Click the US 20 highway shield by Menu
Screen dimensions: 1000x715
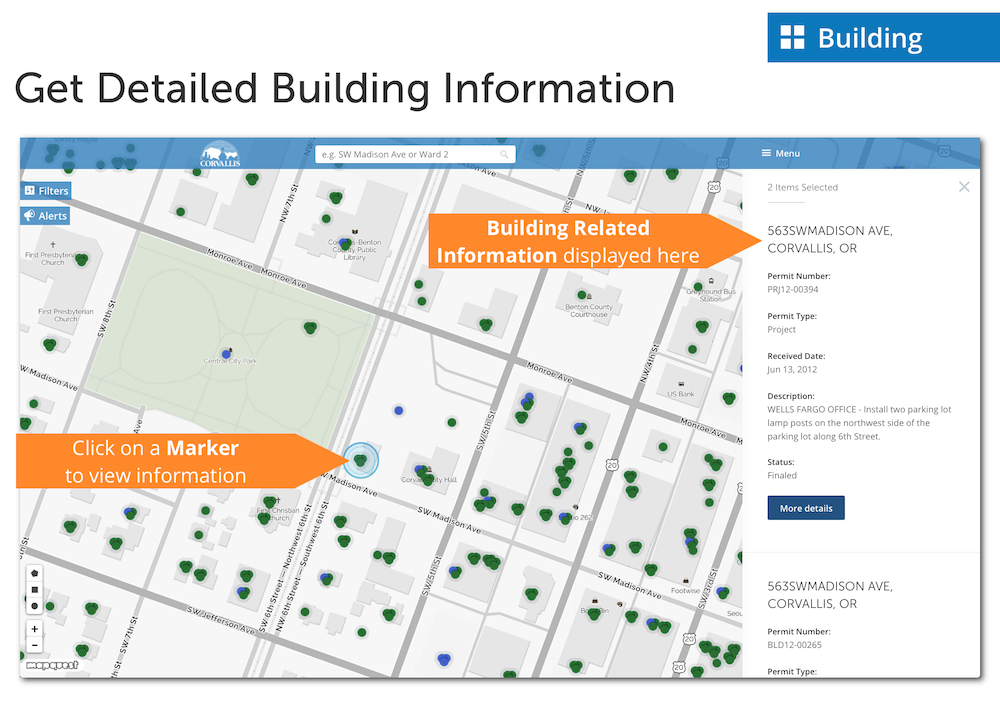pyautogui.click(x=722, y=162)
